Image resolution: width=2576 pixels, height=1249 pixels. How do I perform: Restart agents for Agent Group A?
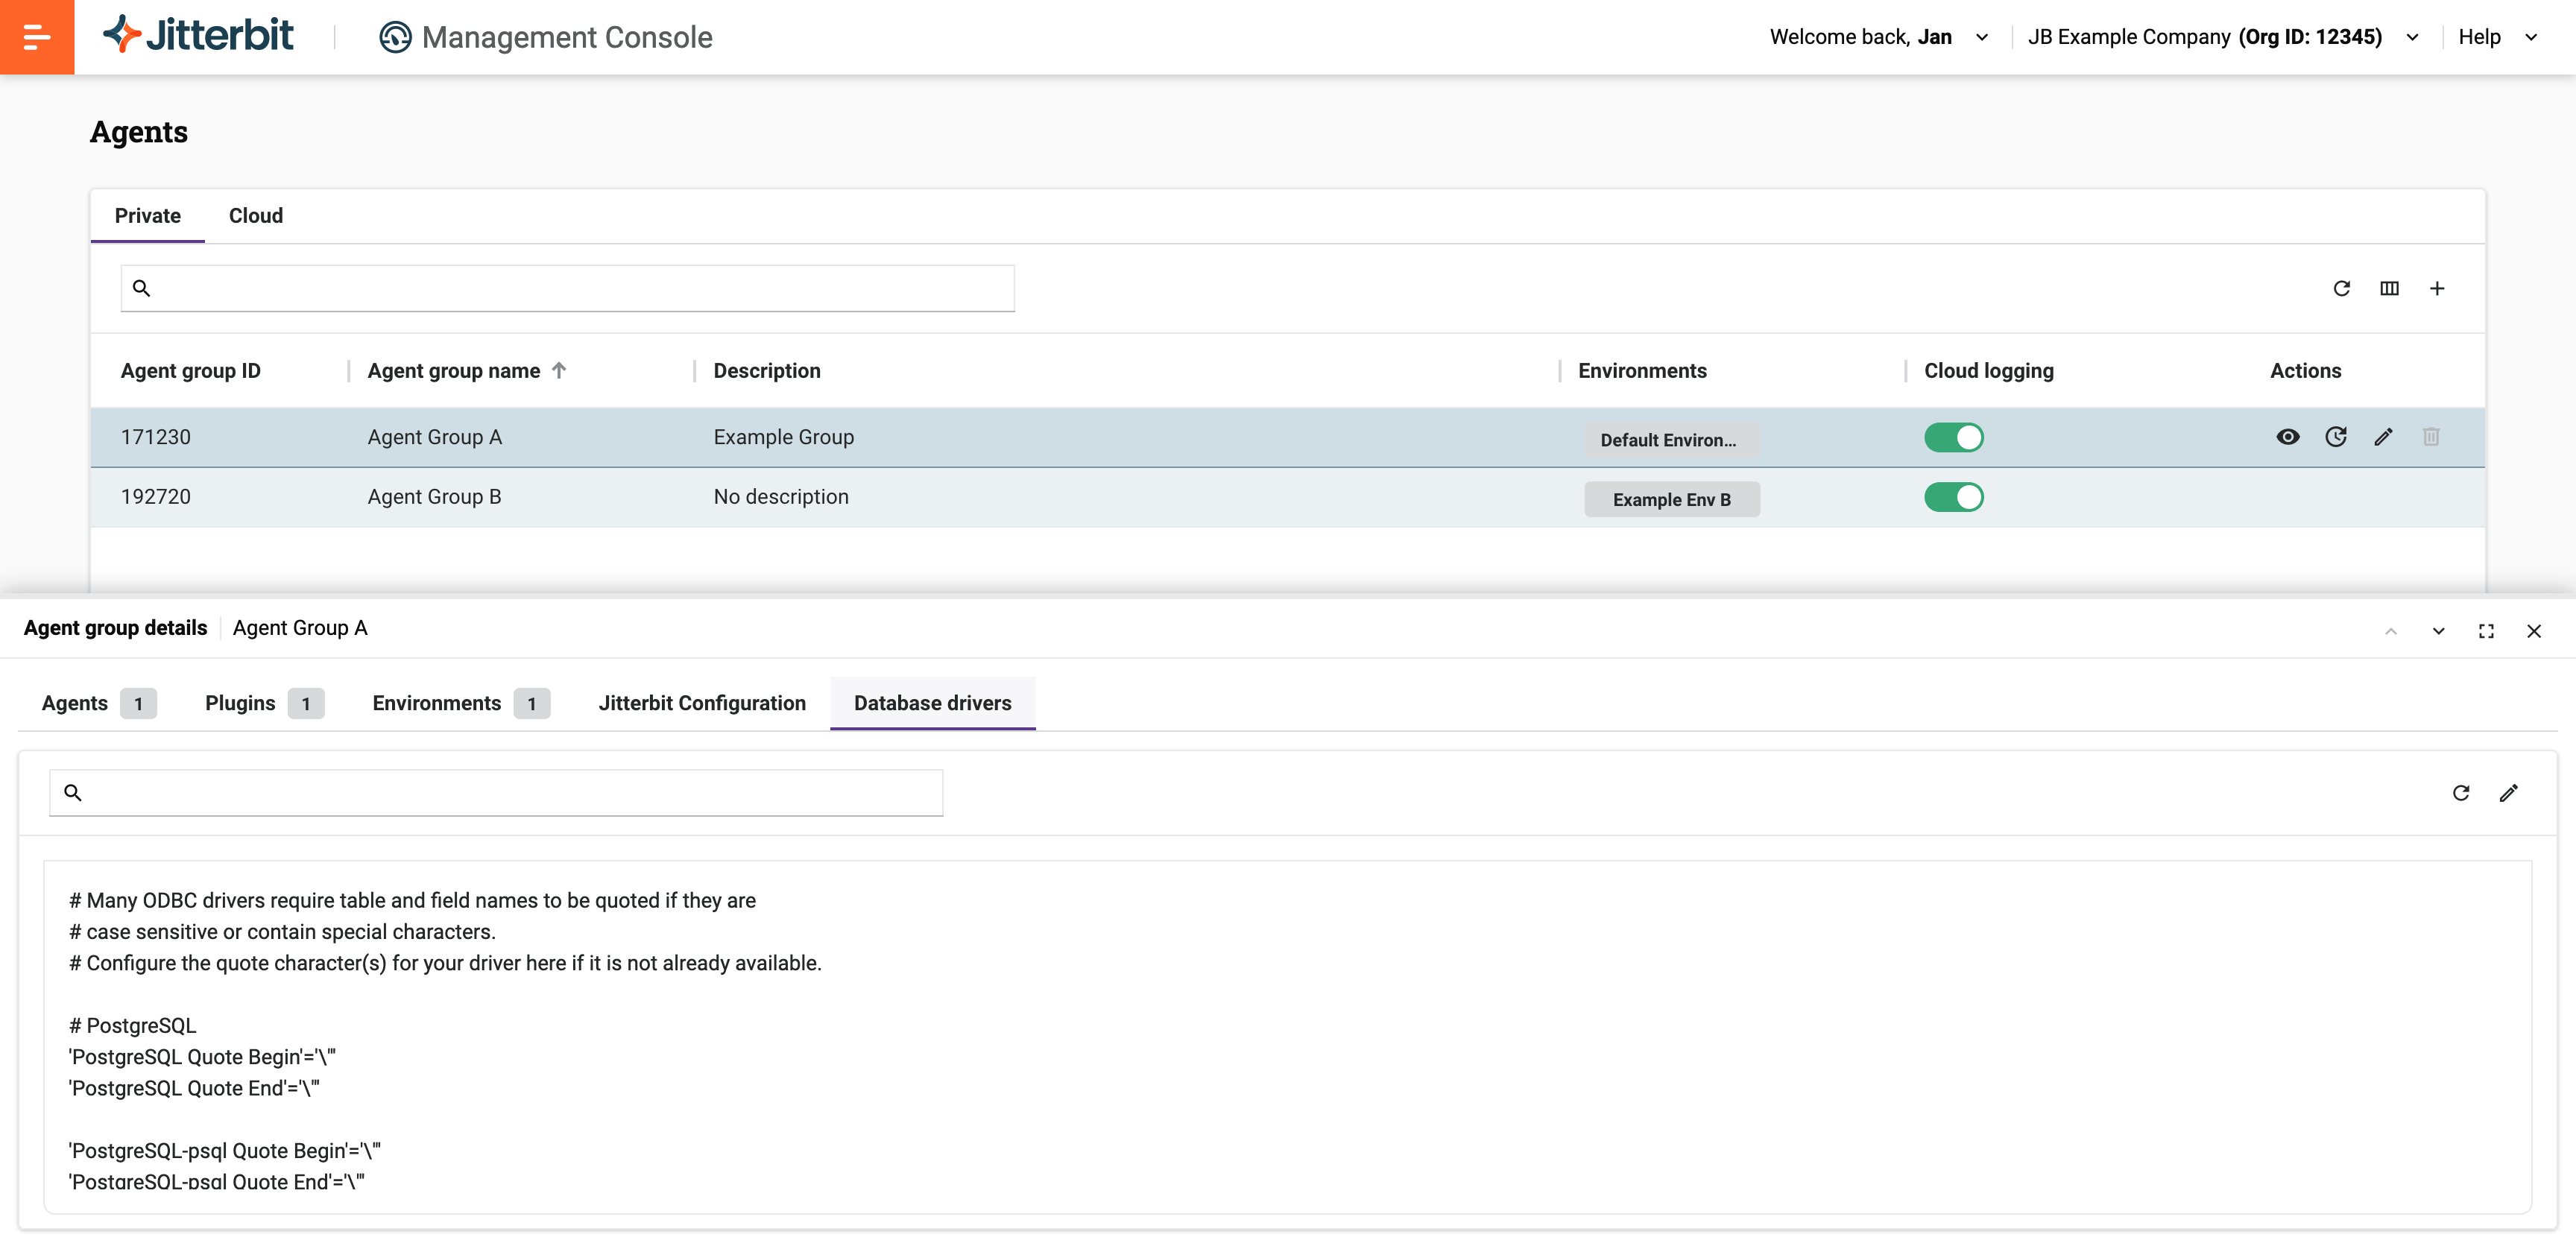[x=2336, y=437]
